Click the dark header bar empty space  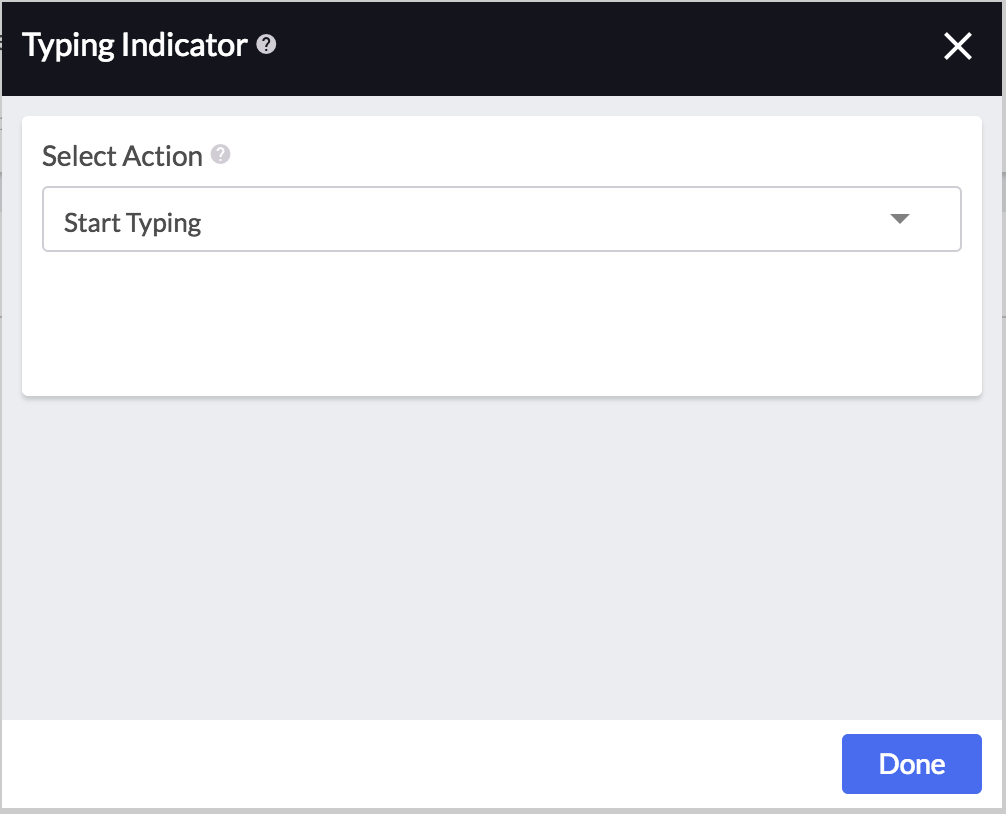coord(610,48)
